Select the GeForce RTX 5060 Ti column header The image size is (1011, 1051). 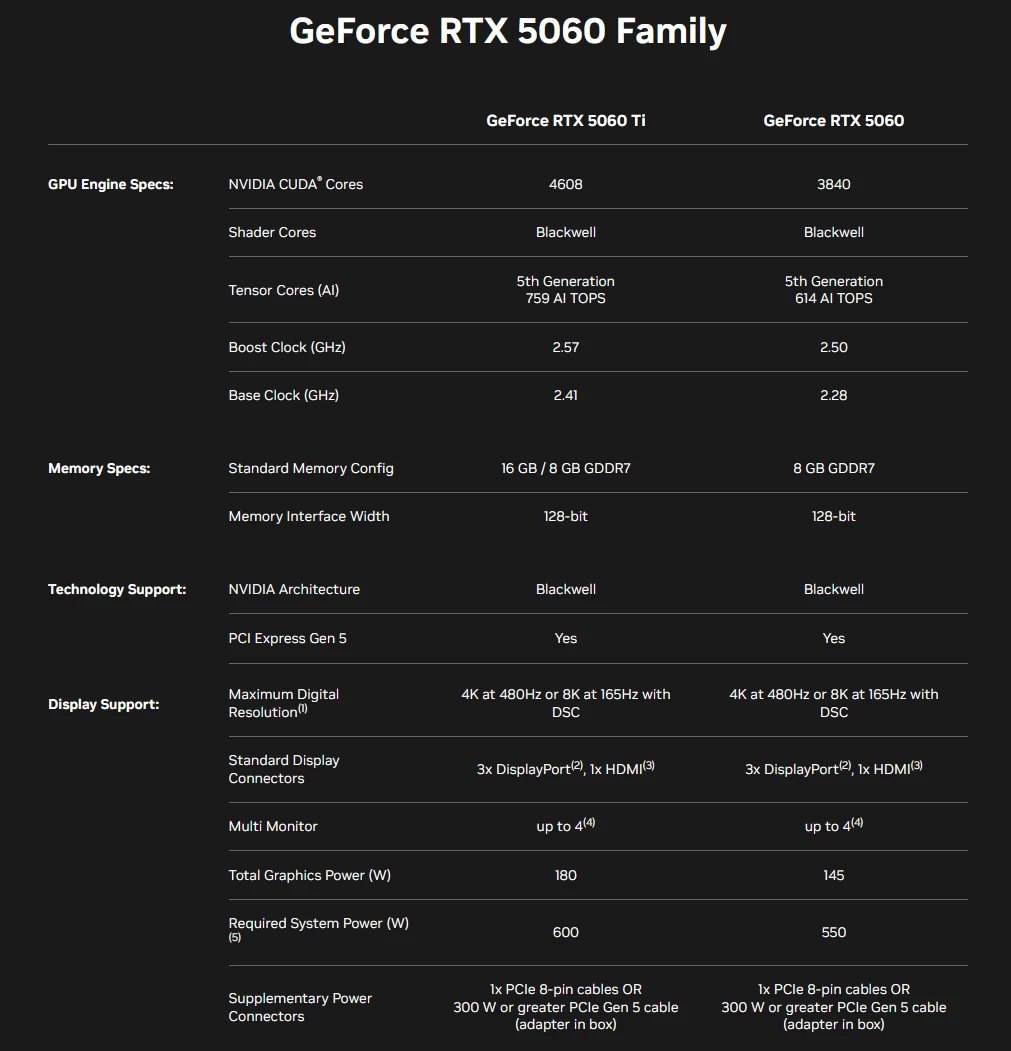click(565, 120)
